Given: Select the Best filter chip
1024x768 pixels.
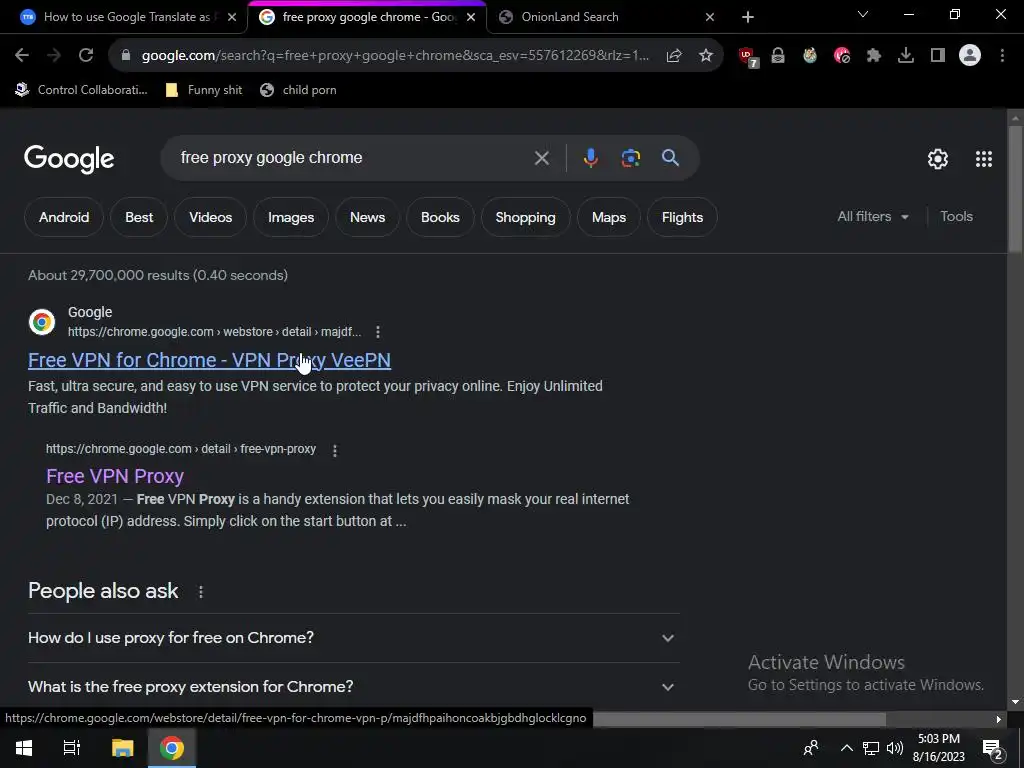Looking at the screenshot, I should click(139, 217).
